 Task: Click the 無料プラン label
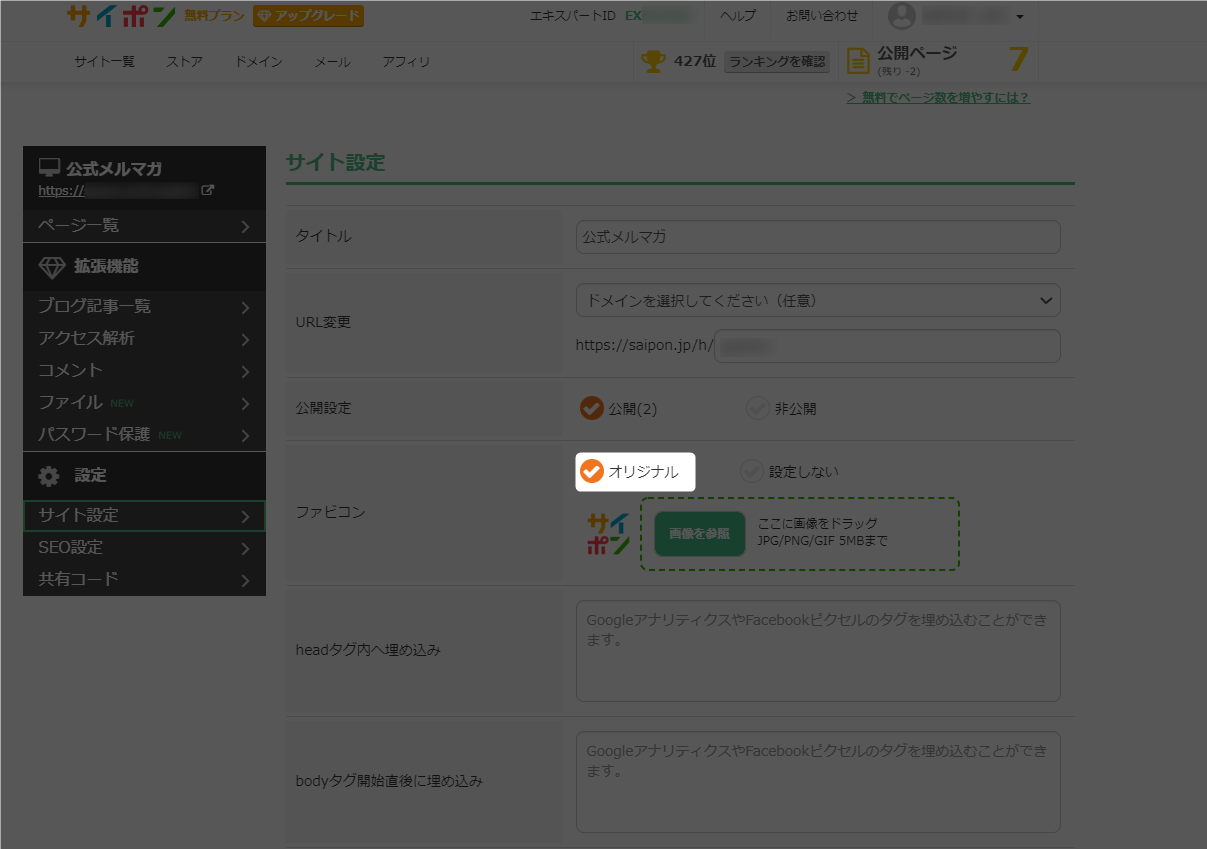(214, 16)
